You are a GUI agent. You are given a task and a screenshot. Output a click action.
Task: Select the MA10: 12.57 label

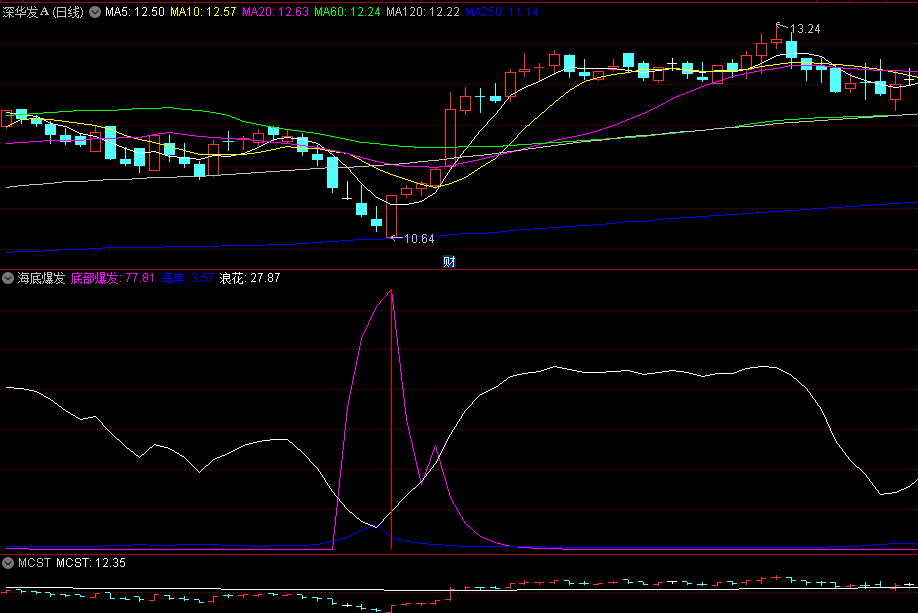click(203, 12)
